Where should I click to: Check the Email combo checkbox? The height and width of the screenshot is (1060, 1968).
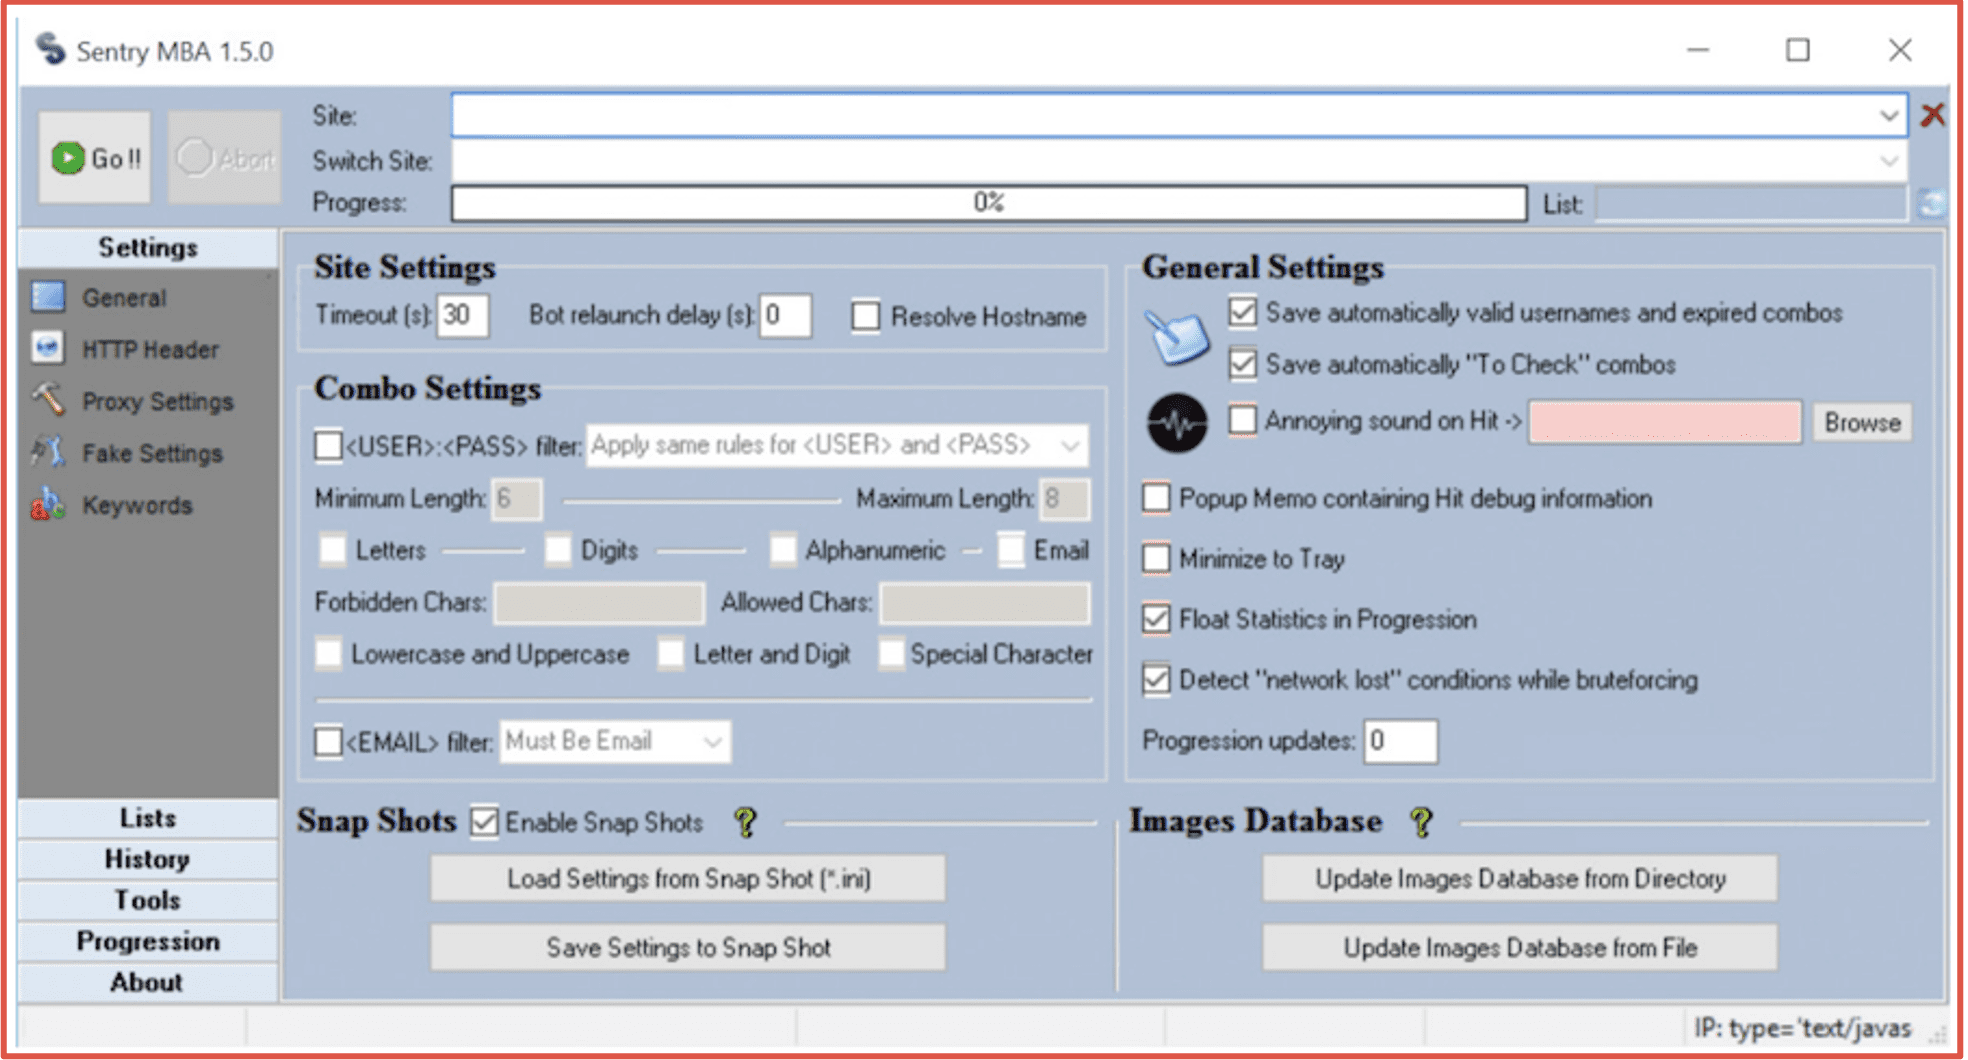[1011, 550]
